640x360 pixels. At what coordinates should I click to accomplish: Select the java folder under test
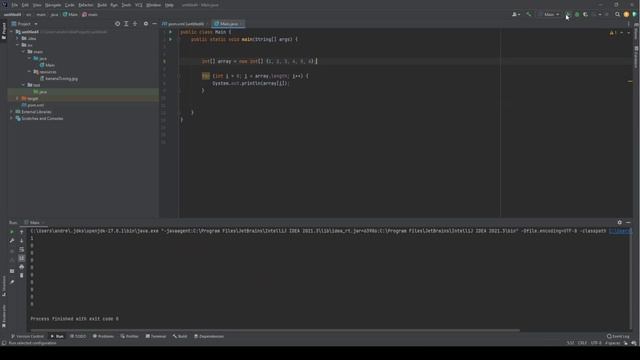[x=40, y=92]
